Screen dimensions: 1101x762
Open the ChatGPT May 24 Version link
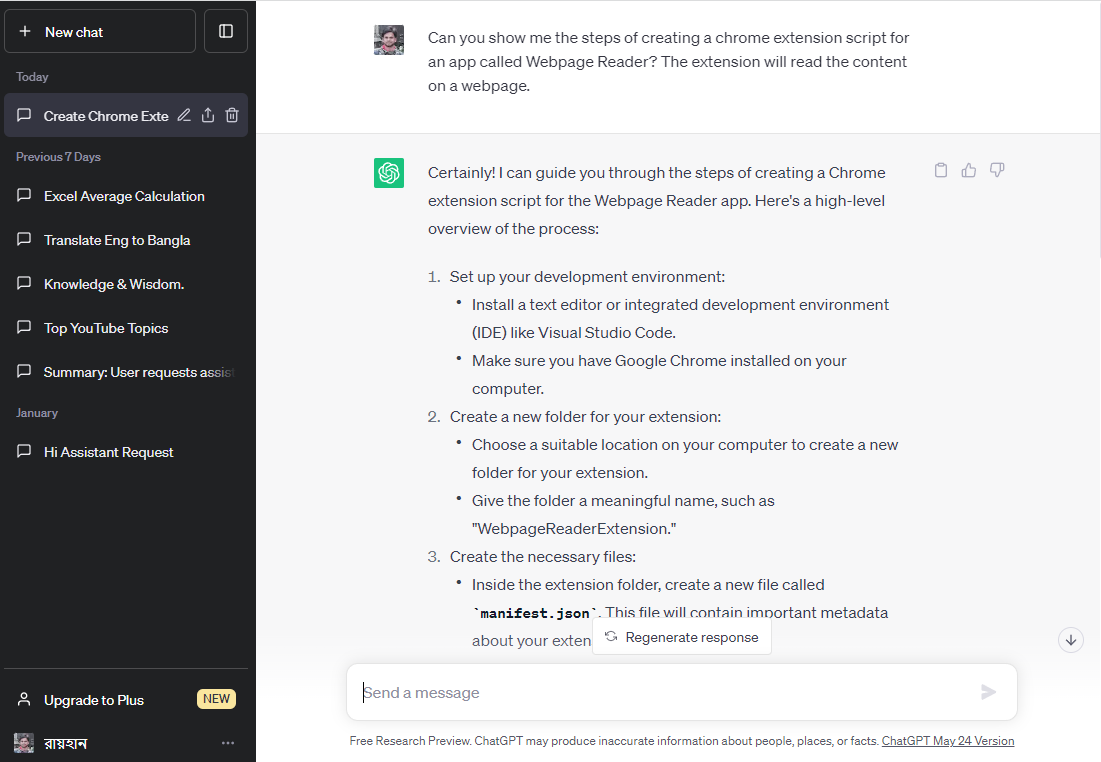click(948, 741)
